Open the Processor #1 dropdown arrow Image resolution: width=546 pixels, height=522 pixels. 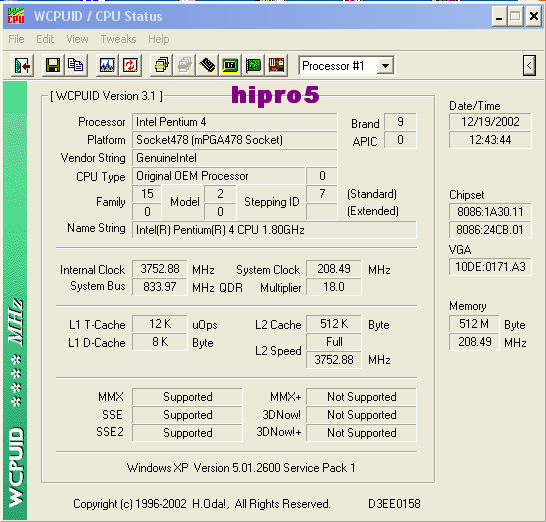coord(385,65)
